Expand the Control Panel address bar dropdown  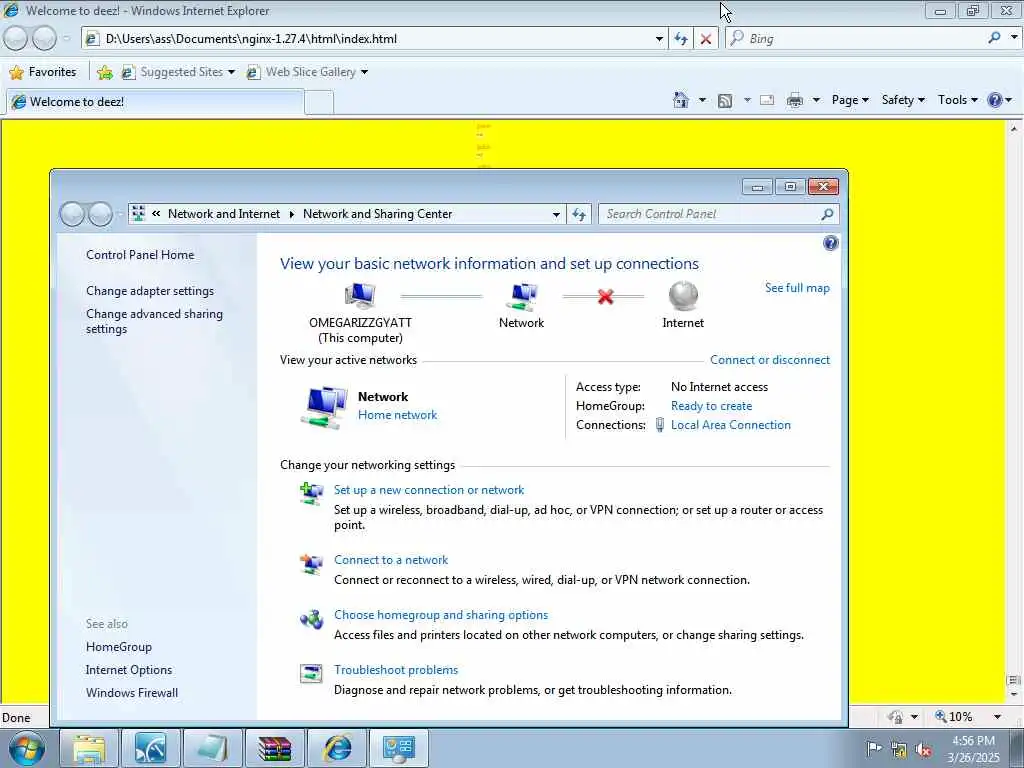click(556, 214)
